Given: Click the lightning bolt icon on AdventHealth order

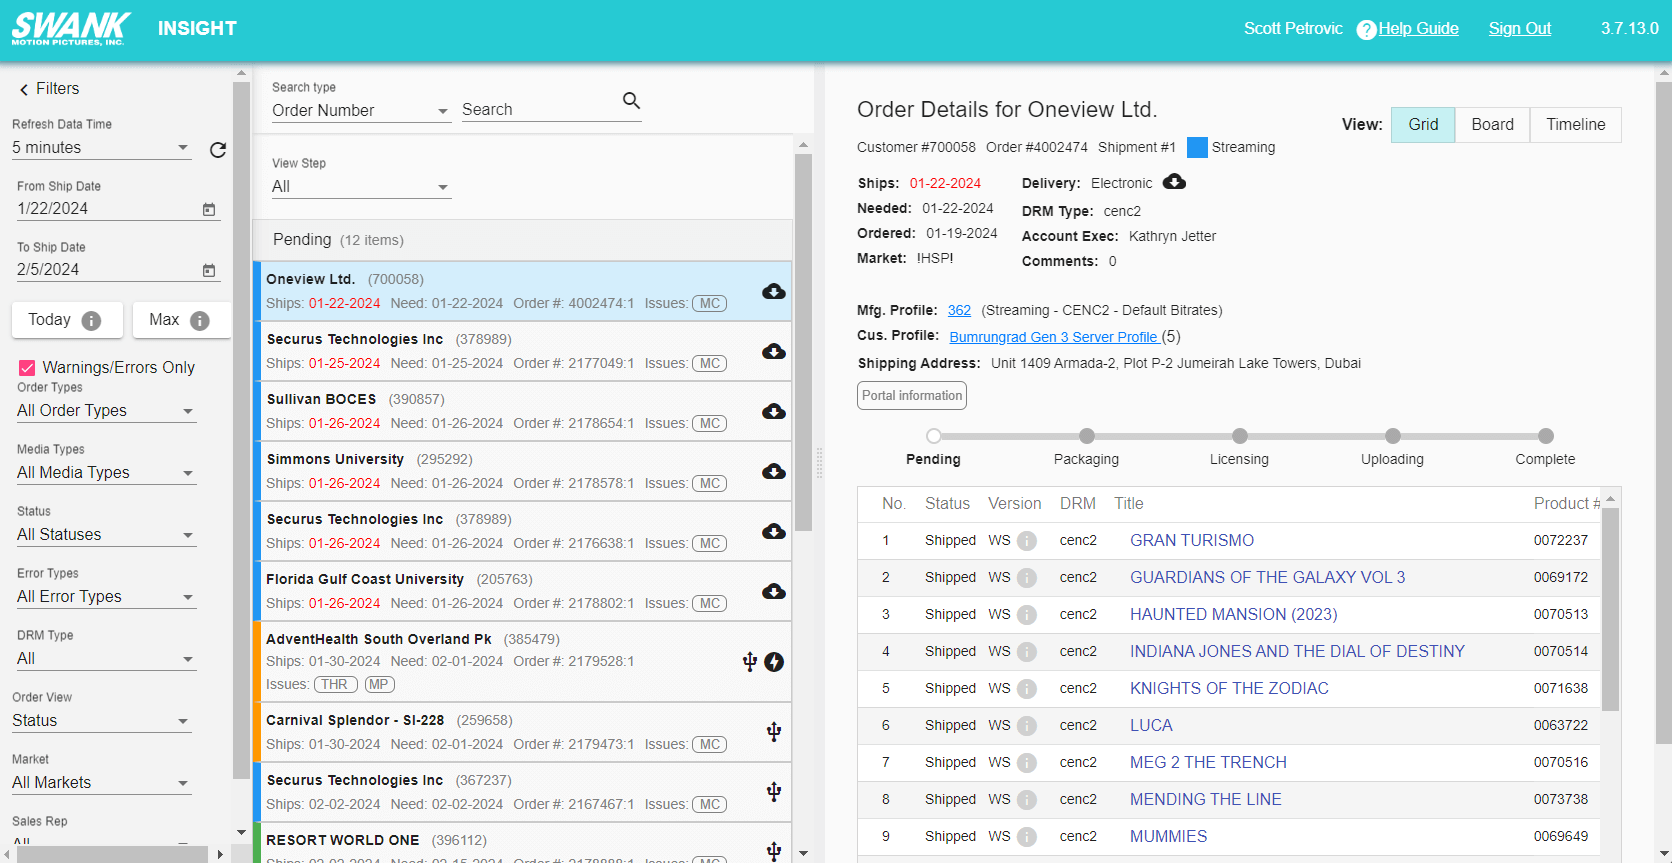Looking at the screenshot, I should coord(774,662).
